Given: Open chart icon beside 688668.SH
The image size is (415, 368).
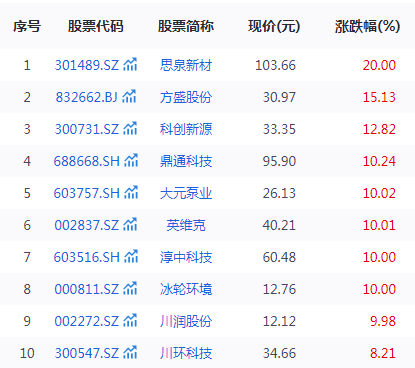Looking at the screenshot, I should pos(131,160).
